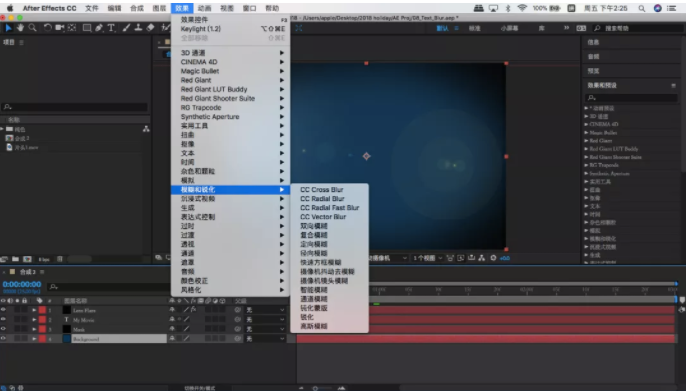Image resolution: width=686 pixels, height=391 pixels.
Task: Choose 高斯模糊 from blur submenu
Action: pyautogui.click(x=329, y=326)
